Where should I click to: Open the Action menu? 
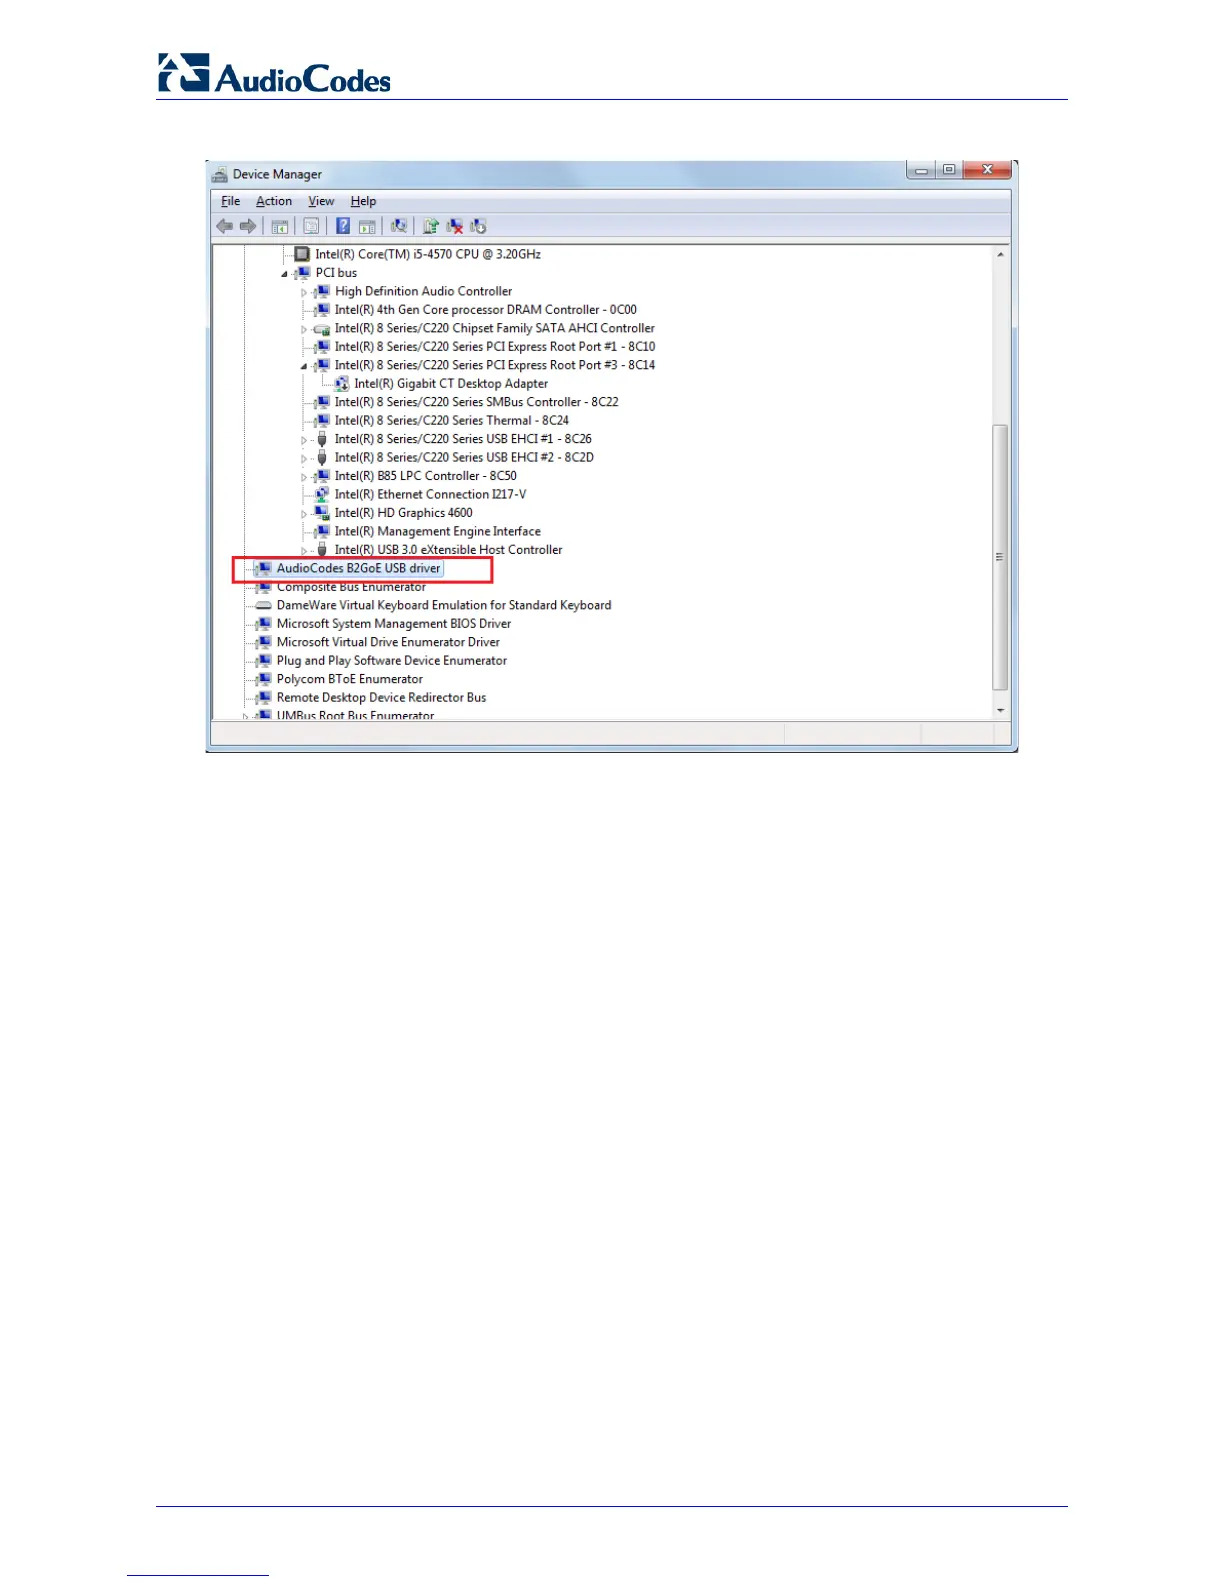(x=274, y=201)
